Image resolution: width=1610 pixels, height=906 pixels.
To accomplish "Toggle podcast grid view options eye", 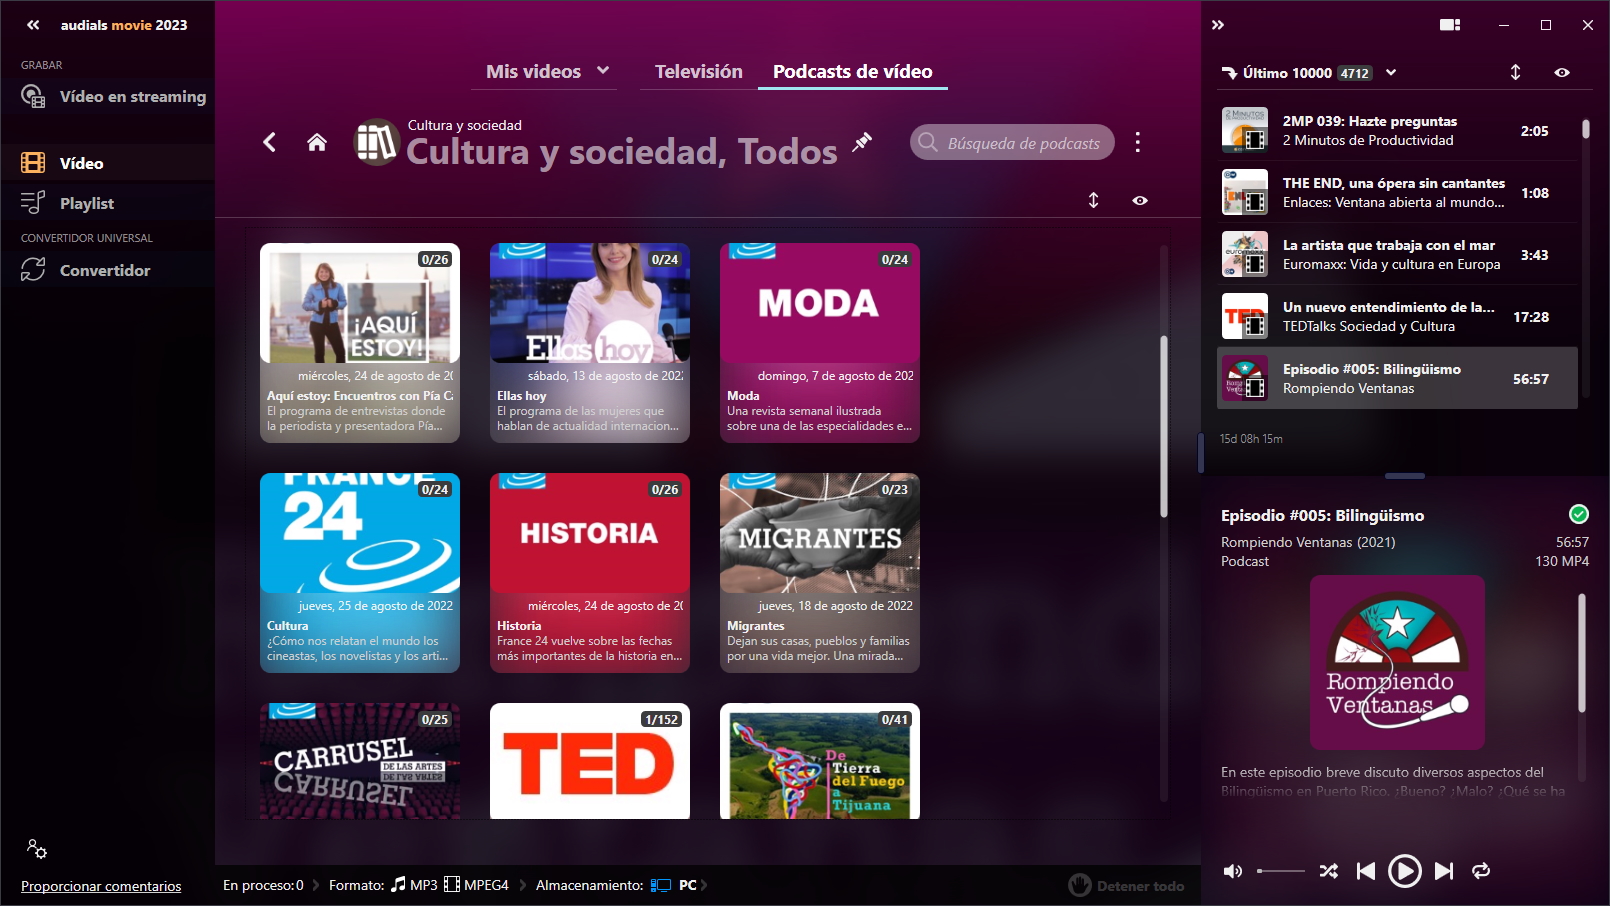I will (x=1140, y=200).
